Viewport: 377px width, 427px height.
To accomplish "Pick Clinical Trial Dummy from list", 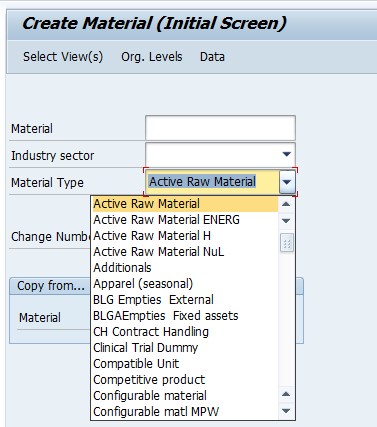I will [x=184, y=348].
